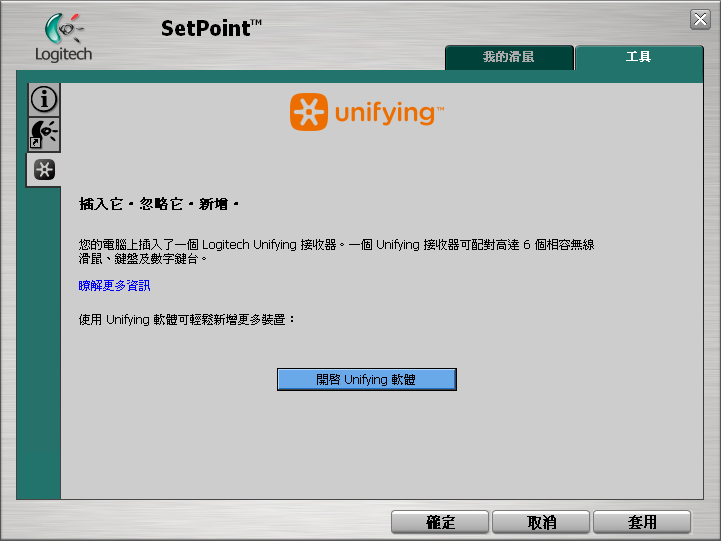Viewport: 721px width, 541px height.
Task: Click the paragraph about the Logitech Unifying 接收器
Action: click(336, 251)
